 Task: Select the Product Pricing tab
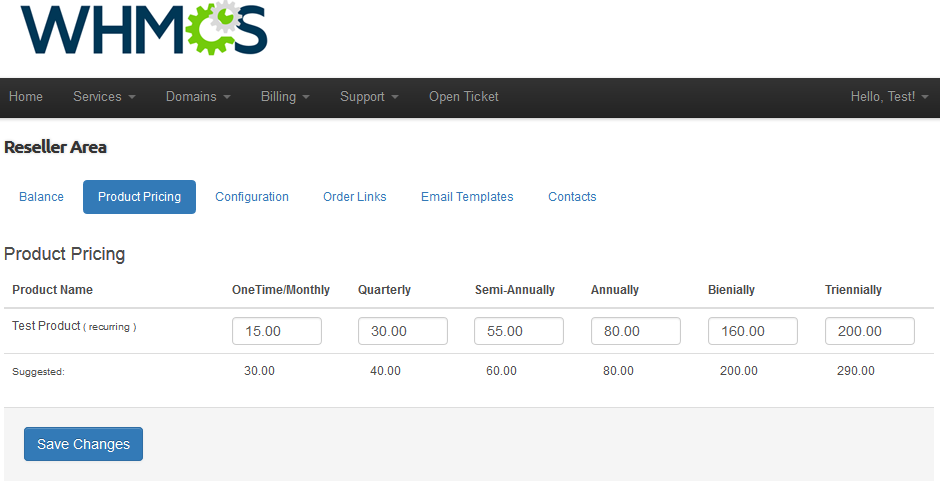139,197
